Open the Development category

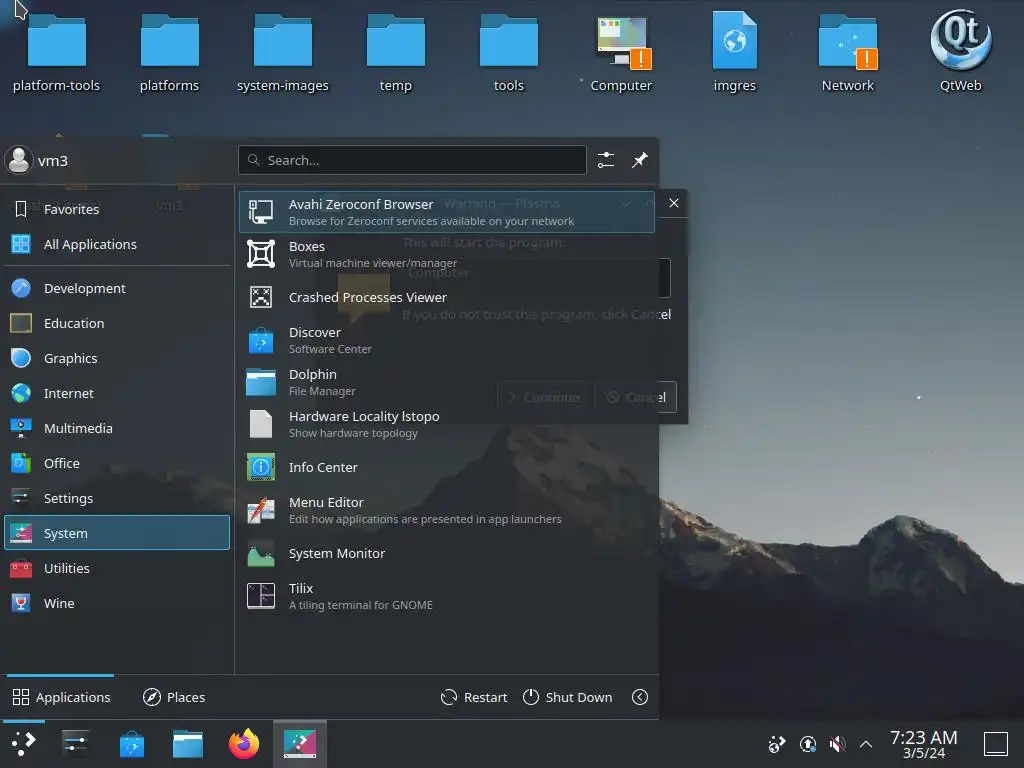(x=117, y=288)
